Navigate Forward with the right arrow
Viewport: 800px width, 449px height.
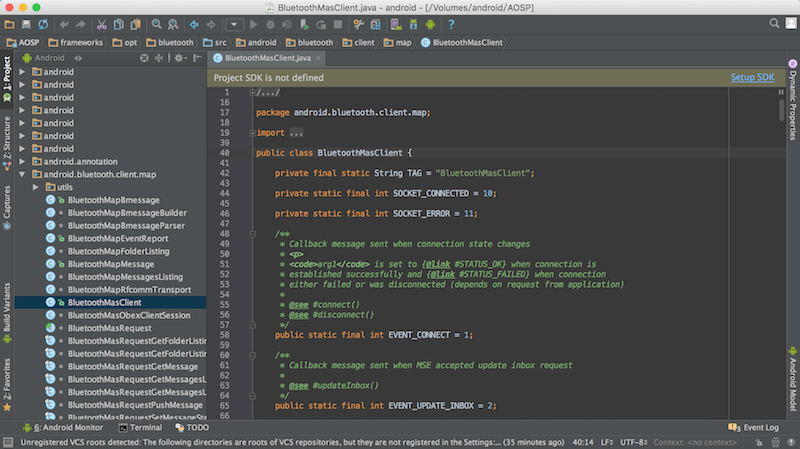[211, 24]
